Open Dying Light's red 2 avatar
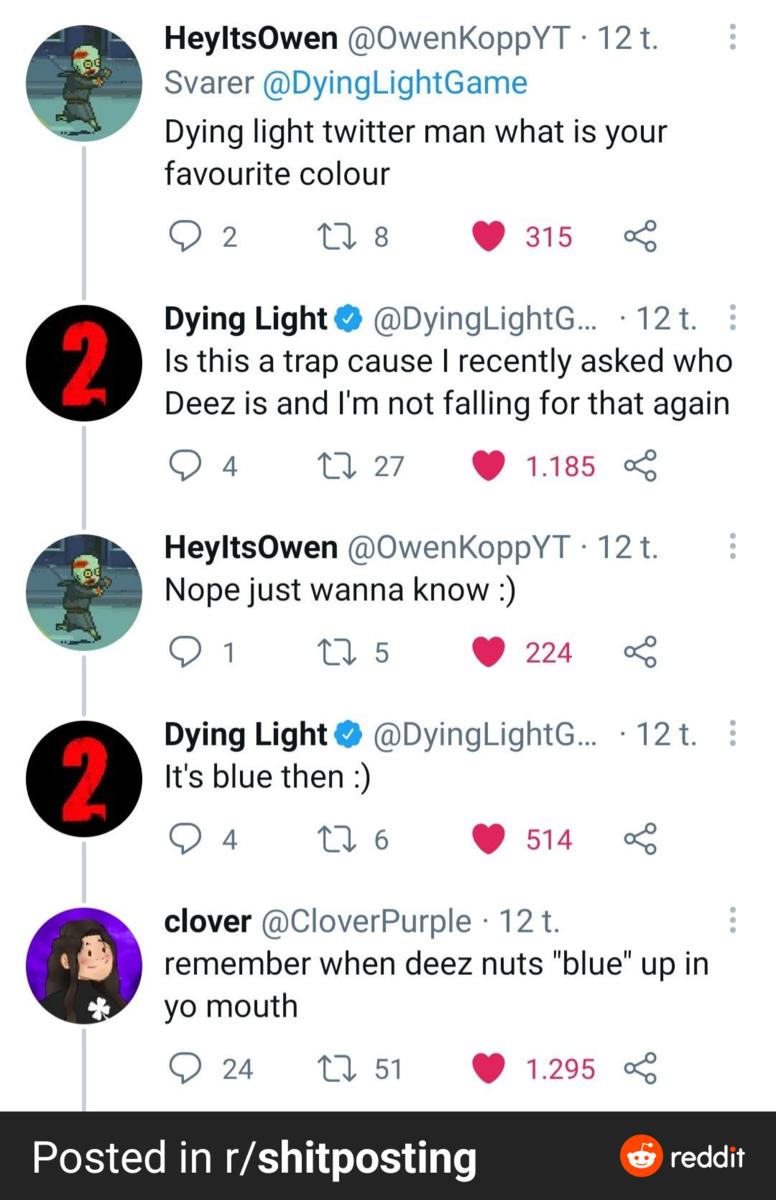This screenshot has width=776, height=1200. tap(84, 363)
